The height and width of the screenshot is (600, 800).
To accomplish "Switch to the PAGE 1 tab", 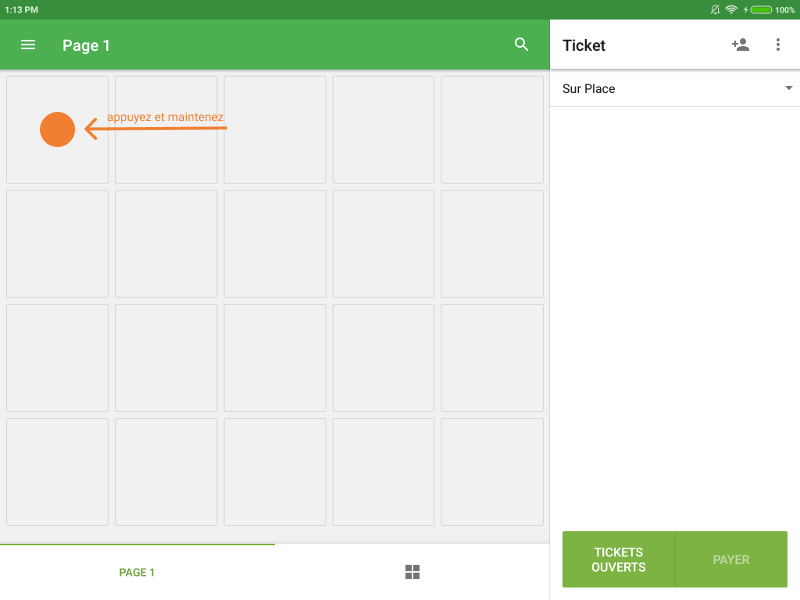I will click(137, 572).
